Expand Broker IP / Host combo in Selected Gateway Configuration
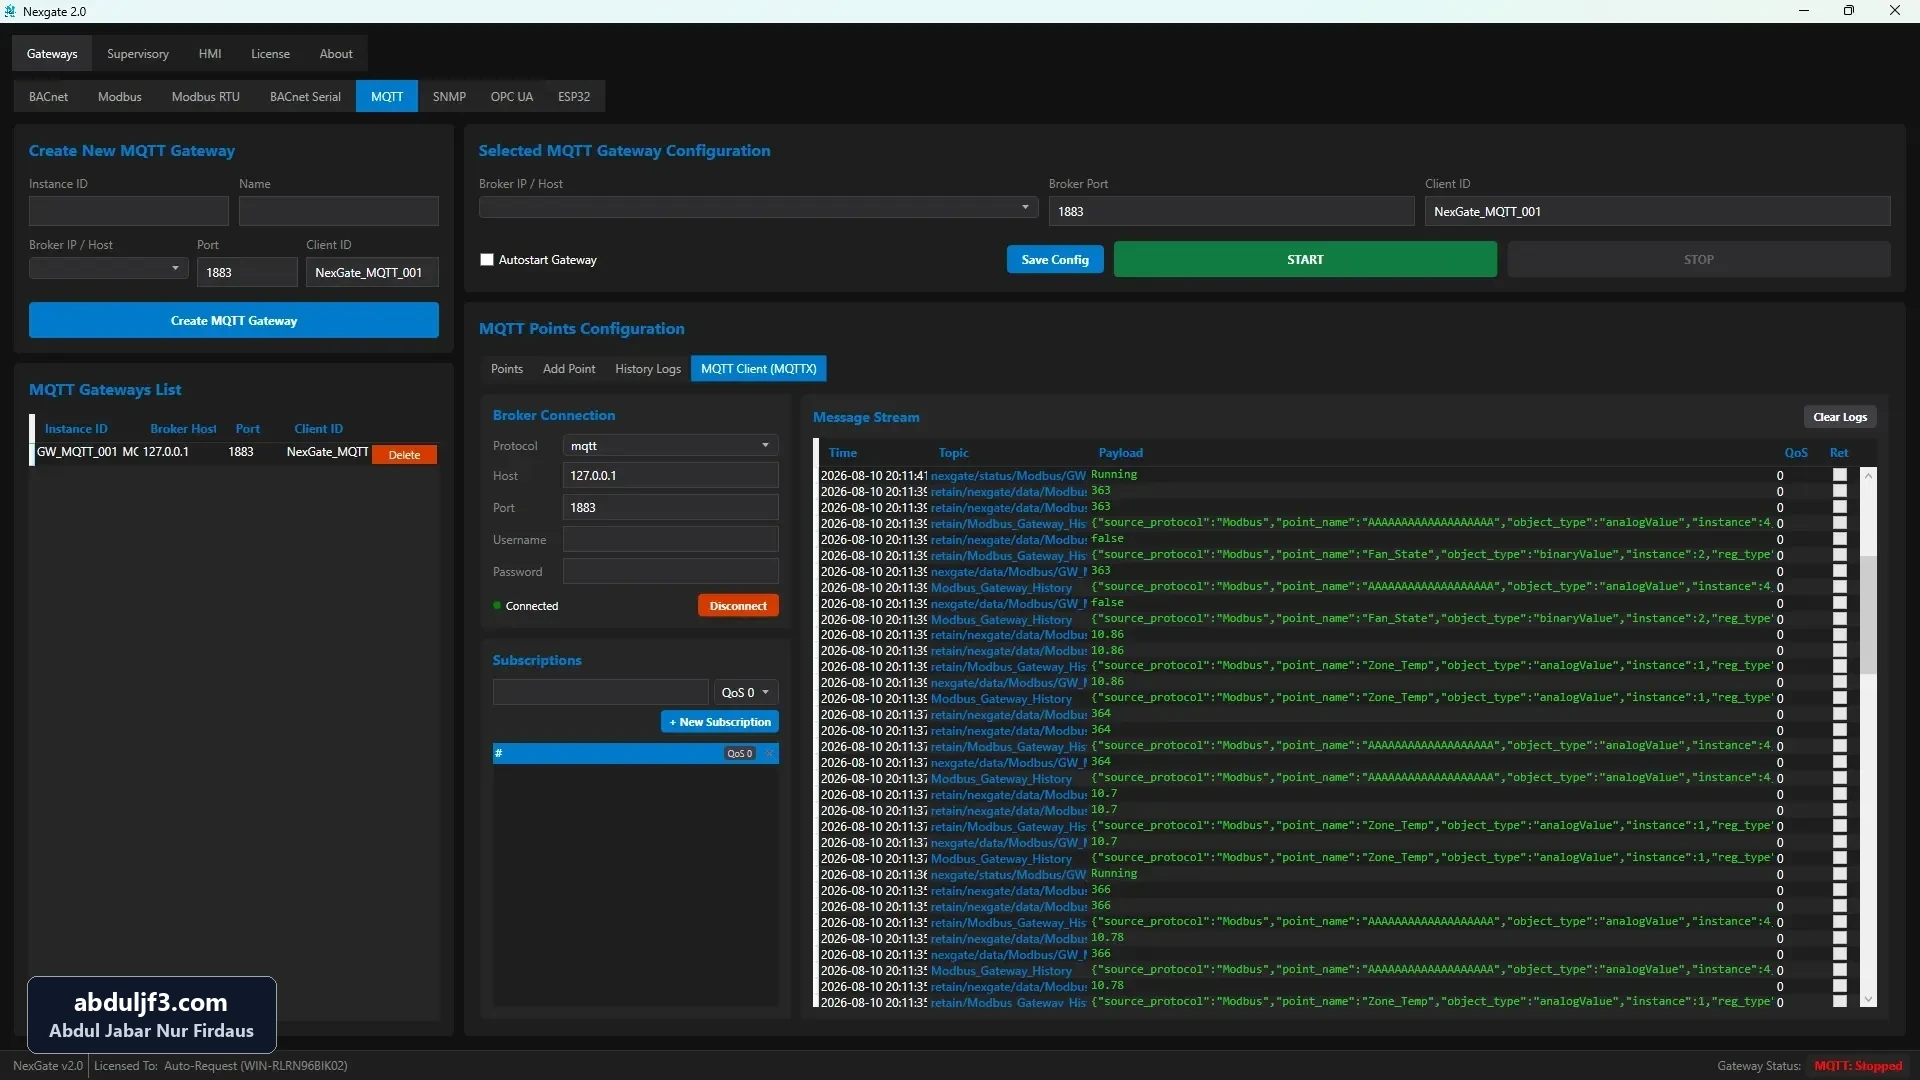The width and height of the screenshot is (1920, 1080). click(x=758, y=208)
